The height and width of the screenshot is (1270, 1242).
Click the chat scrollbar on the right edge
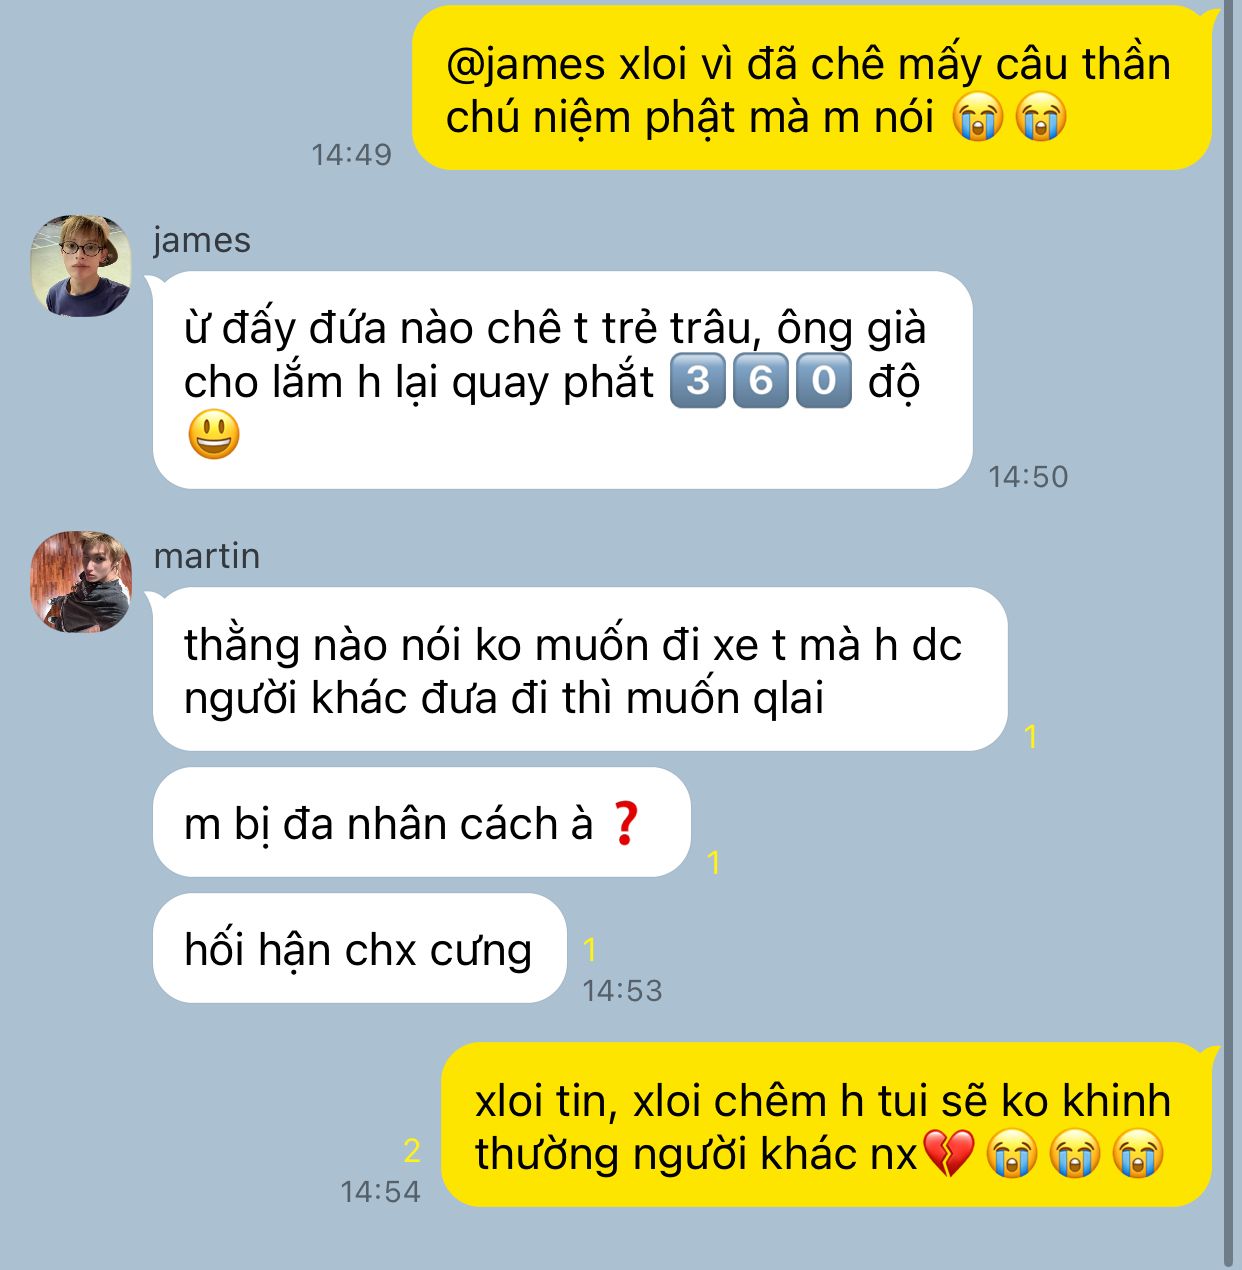tap(1228, 635)
